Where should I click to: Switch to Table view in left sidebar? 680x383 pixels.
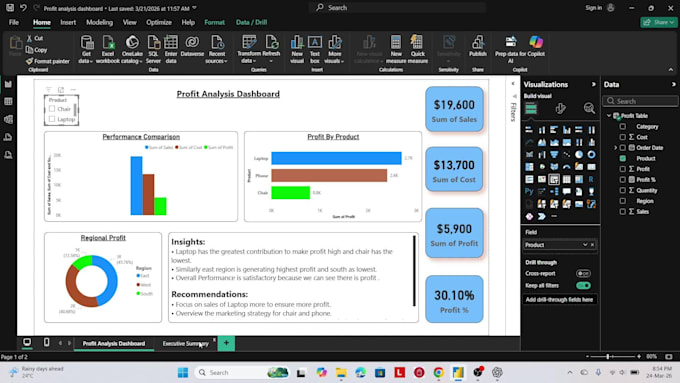tap(8, 101)
